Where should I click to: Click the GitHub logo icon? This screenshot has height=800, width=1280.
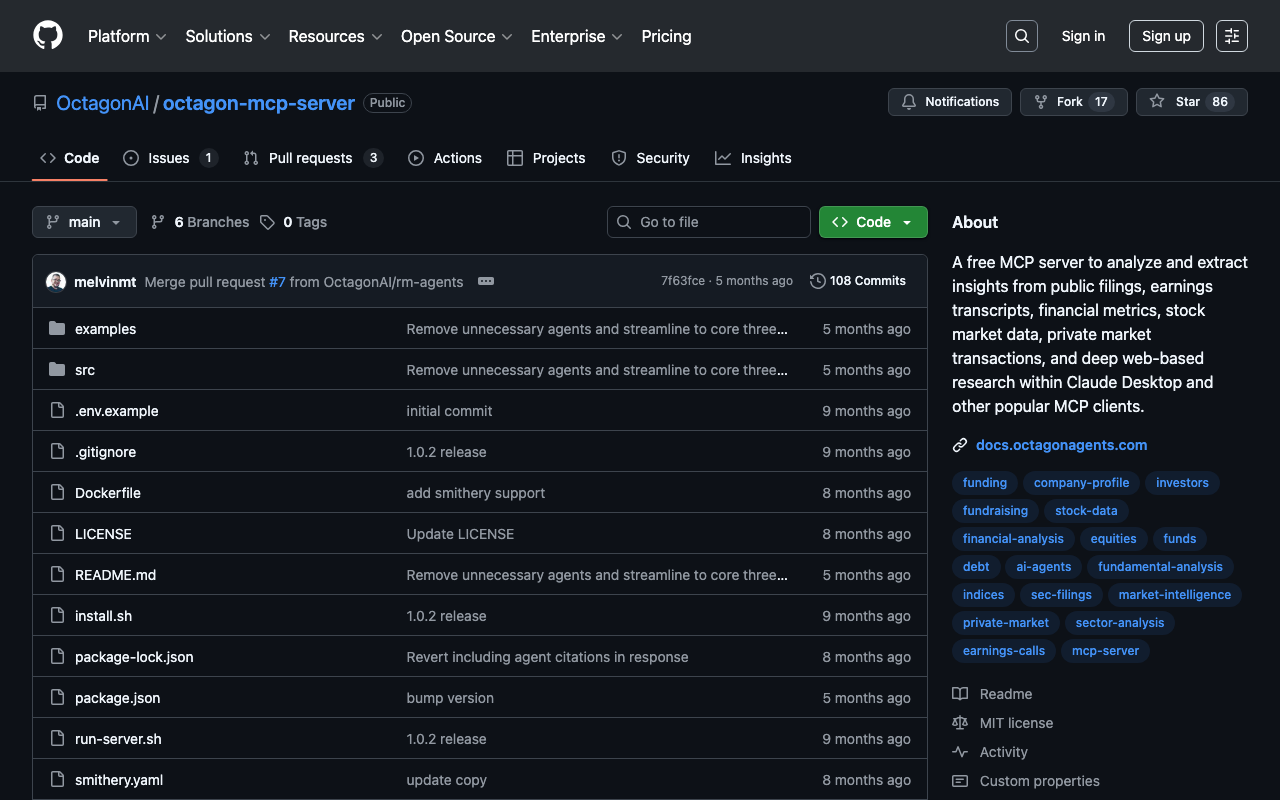(48, 36)
